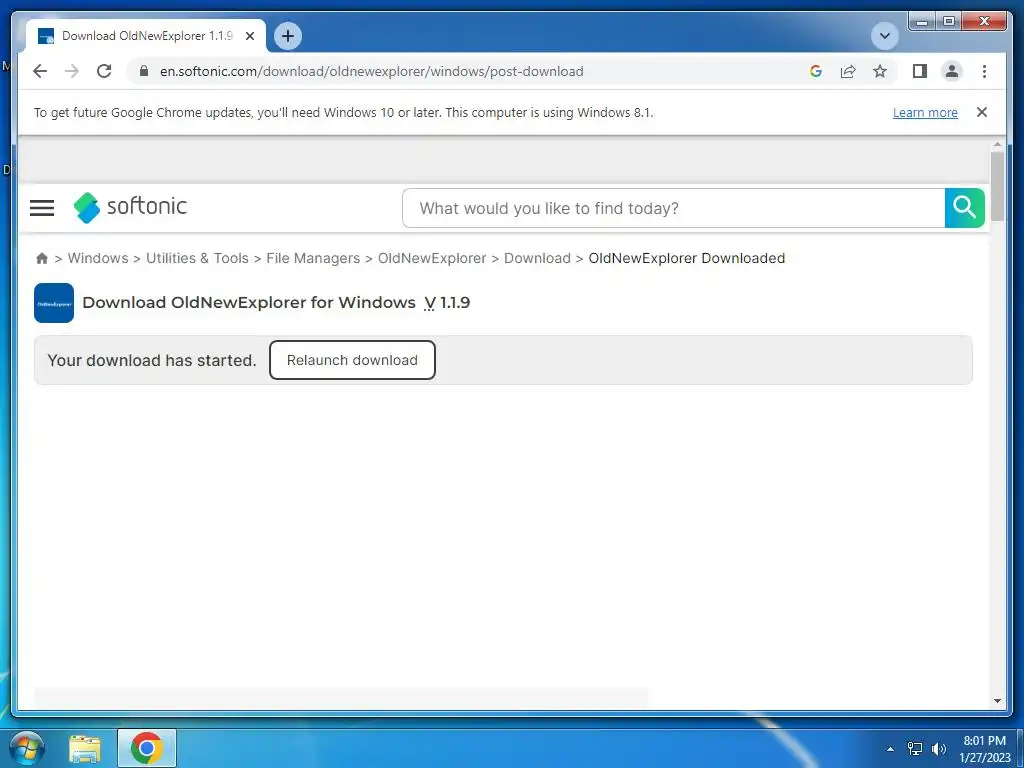
Task: Click the forward navigation arrow
Action: pyautogui.click(x=72, y=71)
